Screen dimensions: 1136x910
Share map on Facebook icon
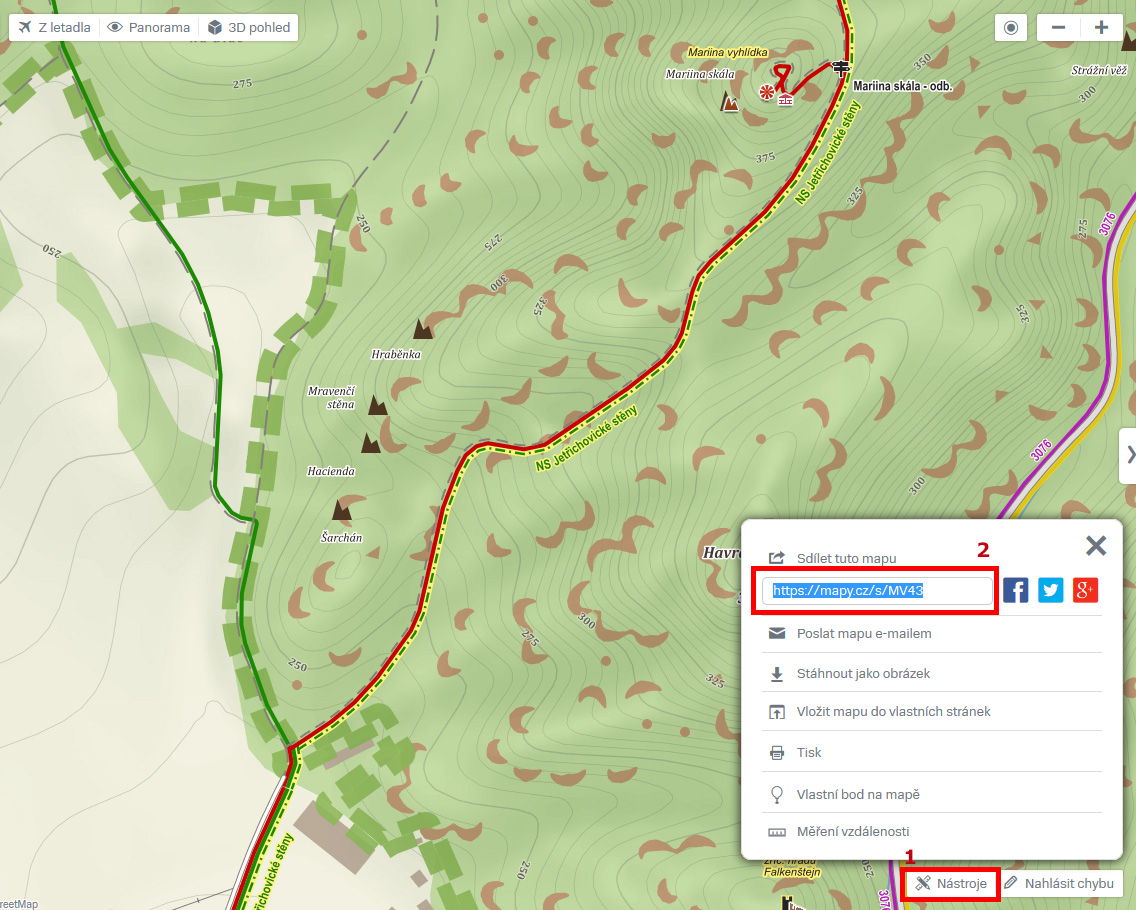tap(1016, 590)
